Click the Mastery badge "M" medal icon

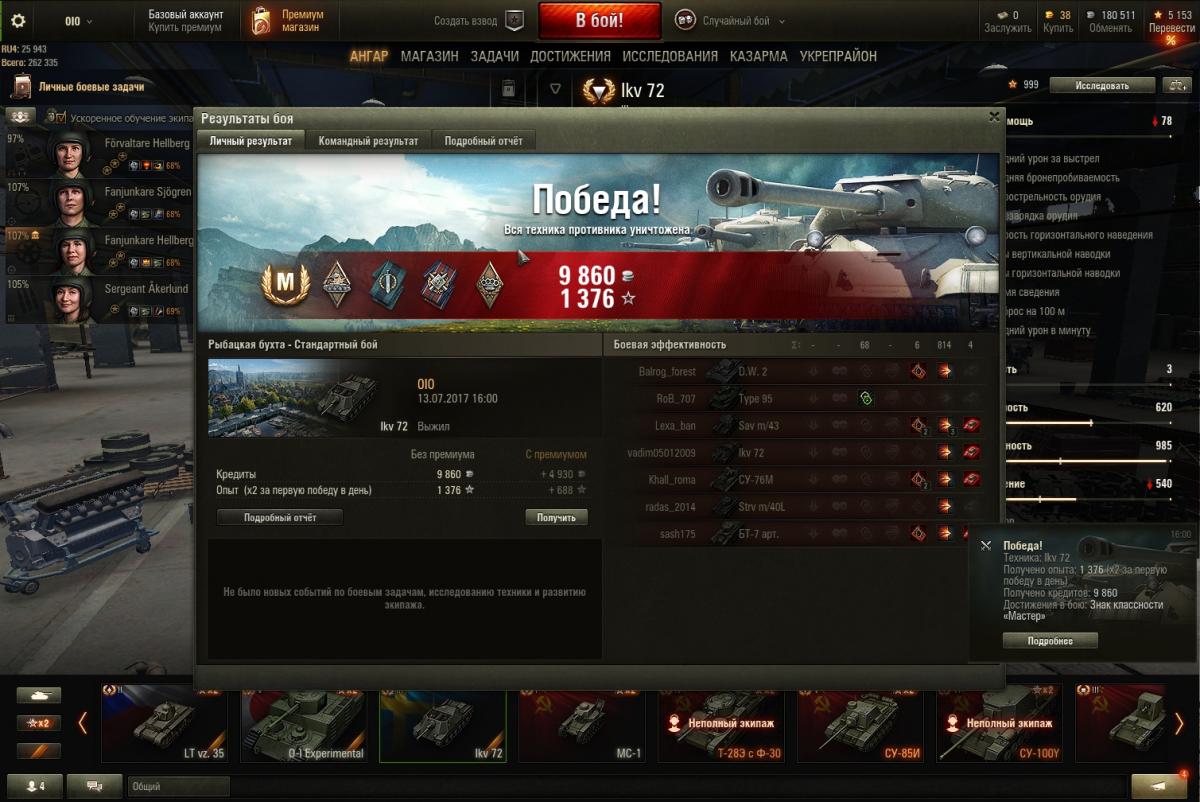point(286,283)
